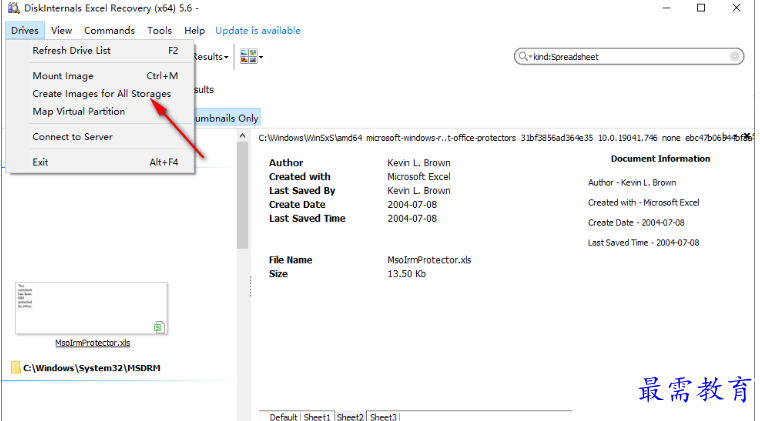Open the MsoIrmProtector.xls file name link

[93, 343]
